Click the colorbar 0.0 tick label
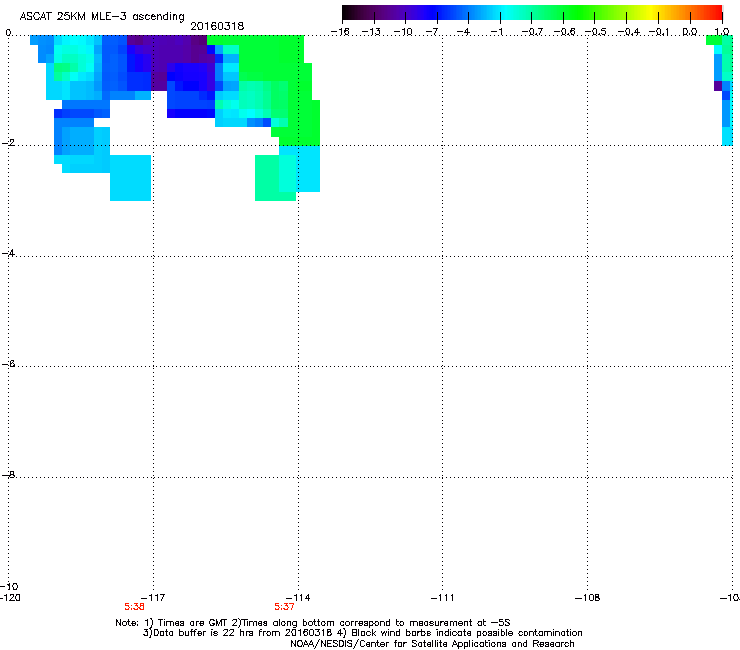 pos(690,32)
